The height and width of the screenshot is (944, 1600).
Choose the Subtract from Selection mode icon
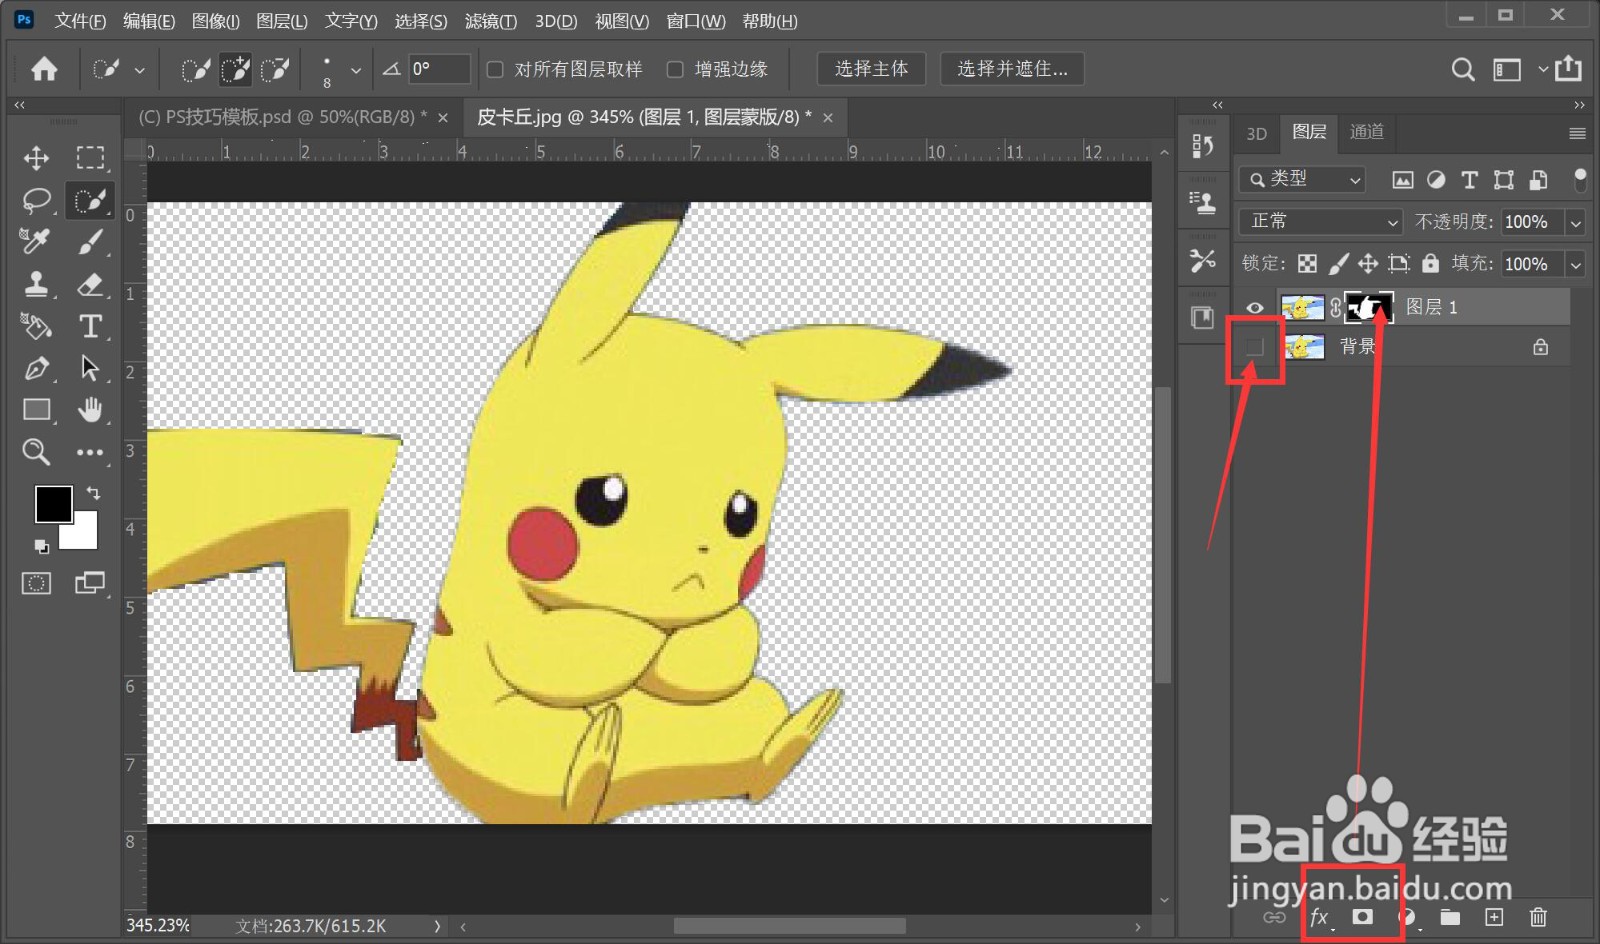pyautogui.click(x=275, y=69)
